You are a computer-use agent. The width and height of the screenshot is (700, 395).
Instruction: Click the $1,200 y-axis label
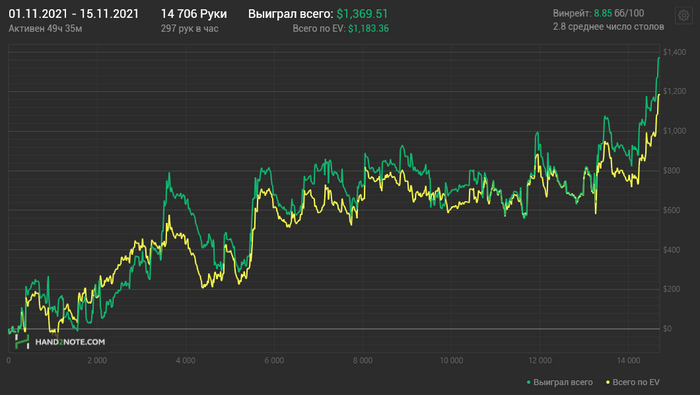[675, 91]
